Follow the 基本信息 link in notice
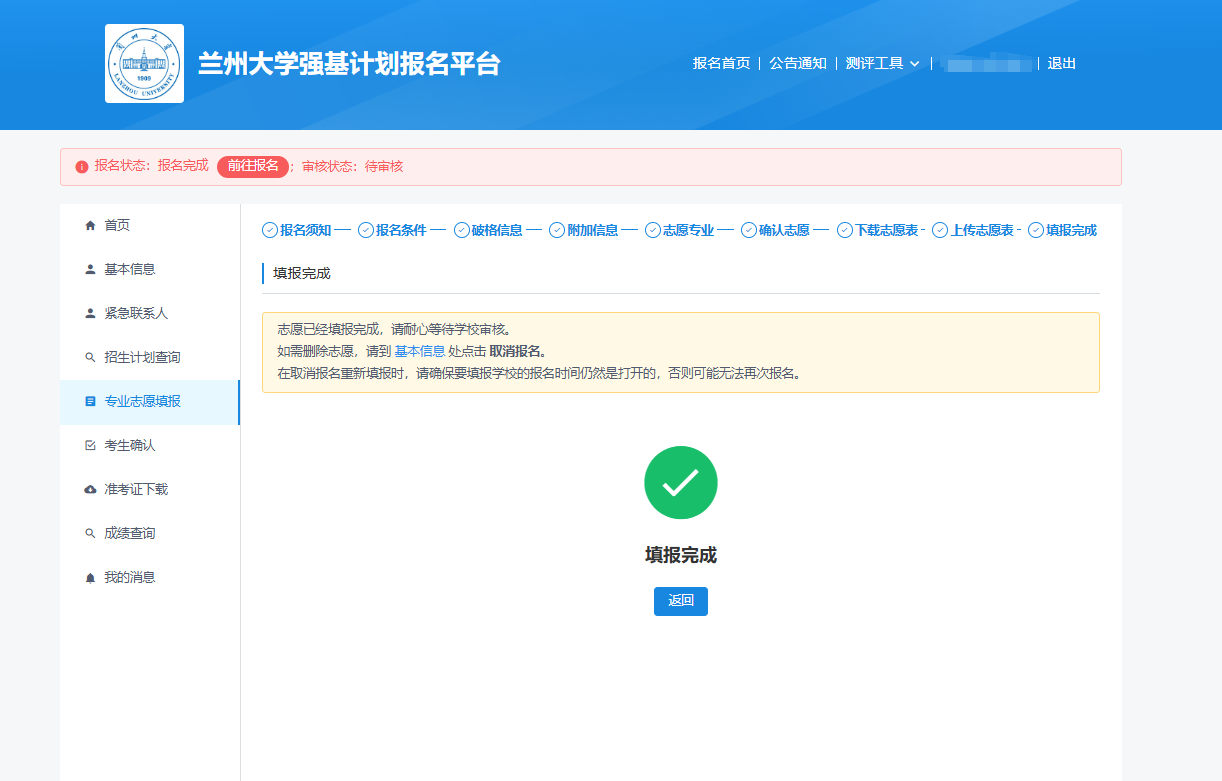Image resolution: width=1222 pixels, height=781 pixels. [419, 351]
